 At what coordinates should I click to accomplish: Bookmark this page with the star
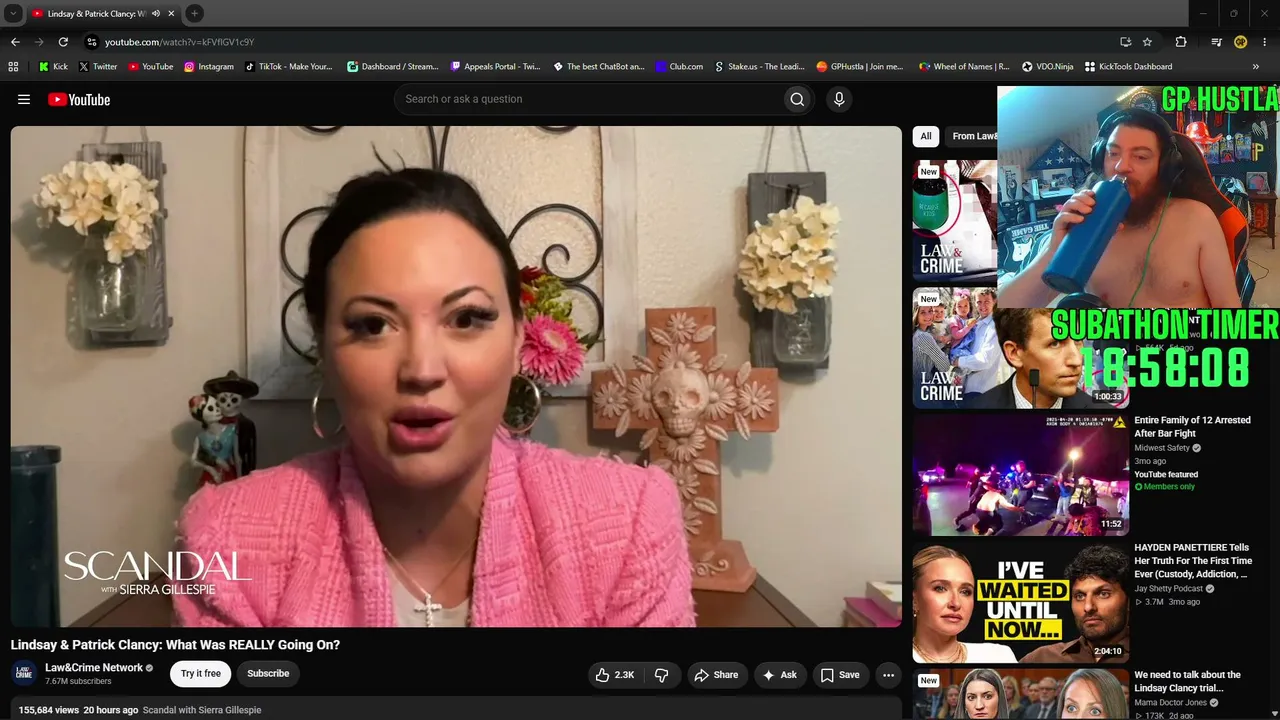click(x=1147, y=42)
